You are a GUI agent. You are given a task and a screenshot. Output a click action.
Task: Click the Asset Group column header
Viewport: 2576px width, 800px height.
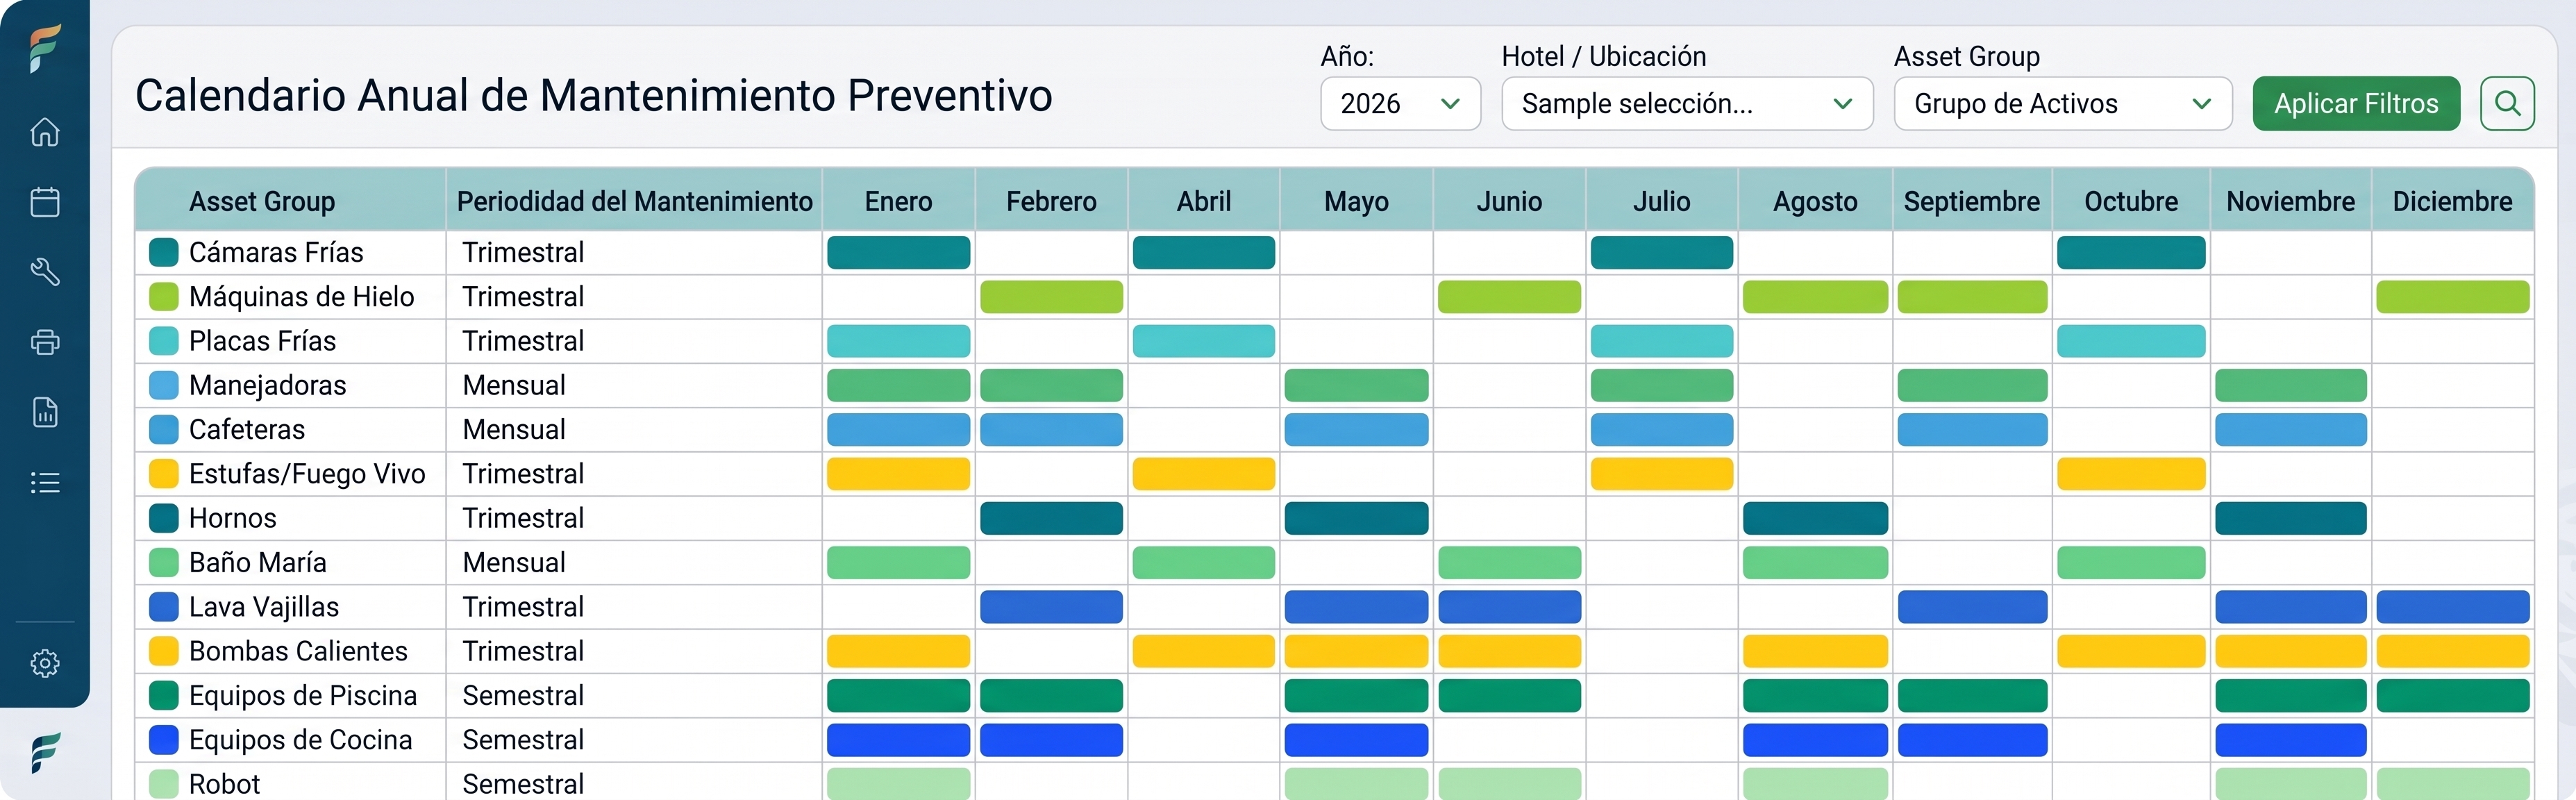pyautogui.click(x=262, y=201)
